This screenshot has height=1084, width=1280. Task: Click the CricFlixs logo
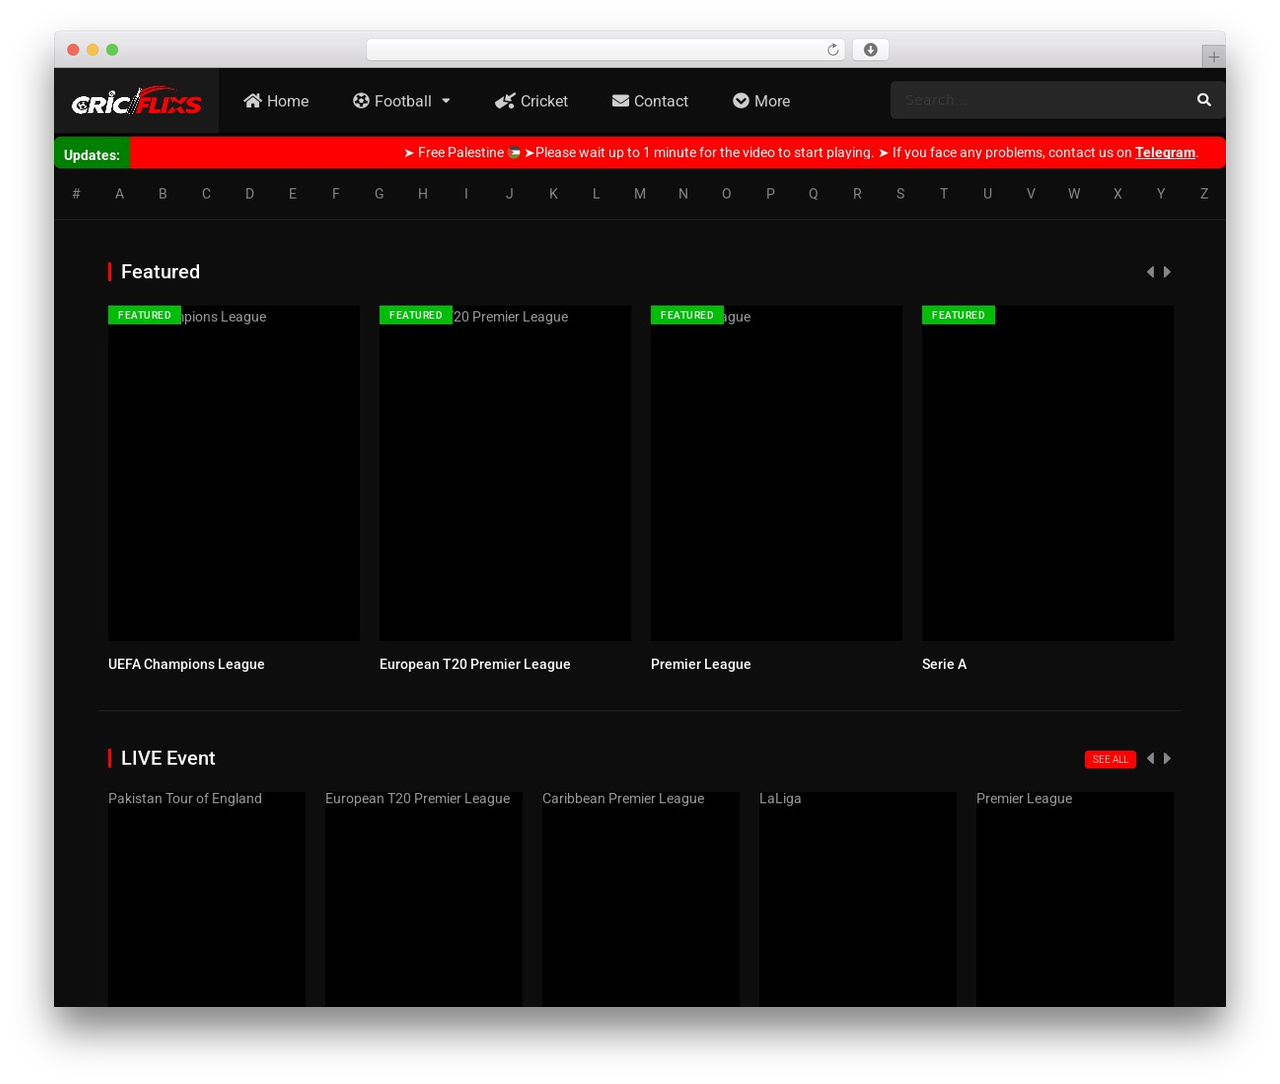136,101
